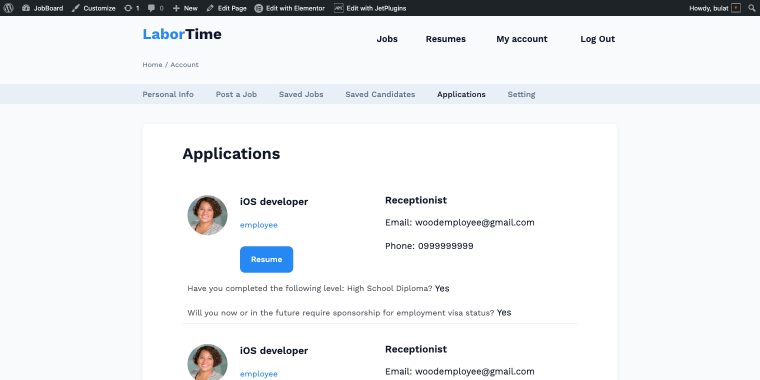
Task: Click first employee username link
Action: [258, 225]
